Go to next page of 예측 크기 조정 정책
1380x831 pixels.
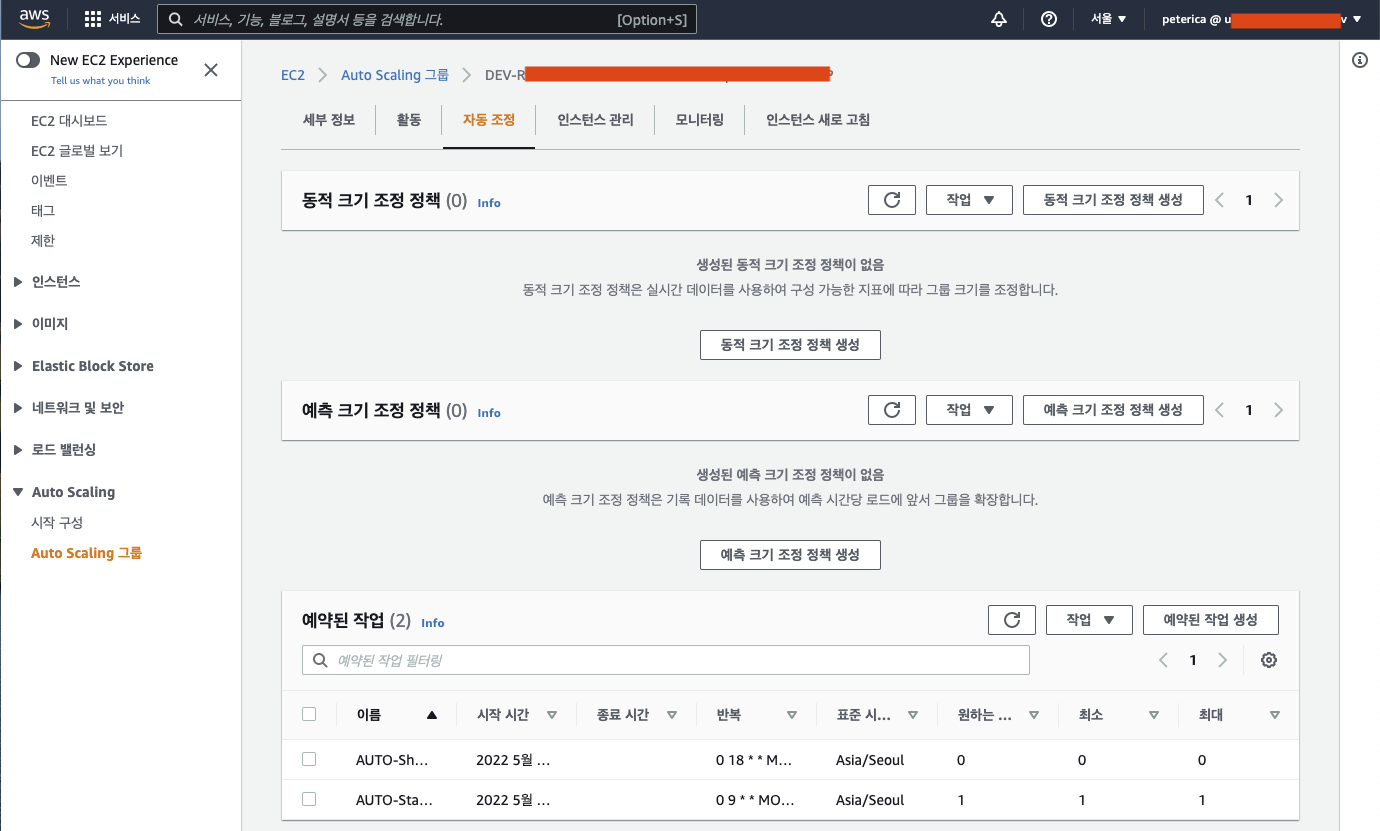coord(1279,410)
